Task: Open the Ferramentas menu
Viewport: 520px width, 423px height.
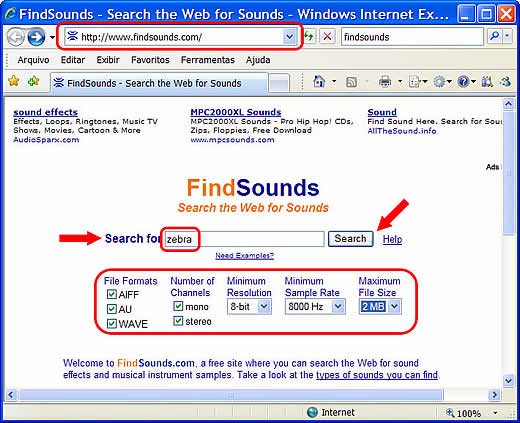Action: [x=208, y=60]
